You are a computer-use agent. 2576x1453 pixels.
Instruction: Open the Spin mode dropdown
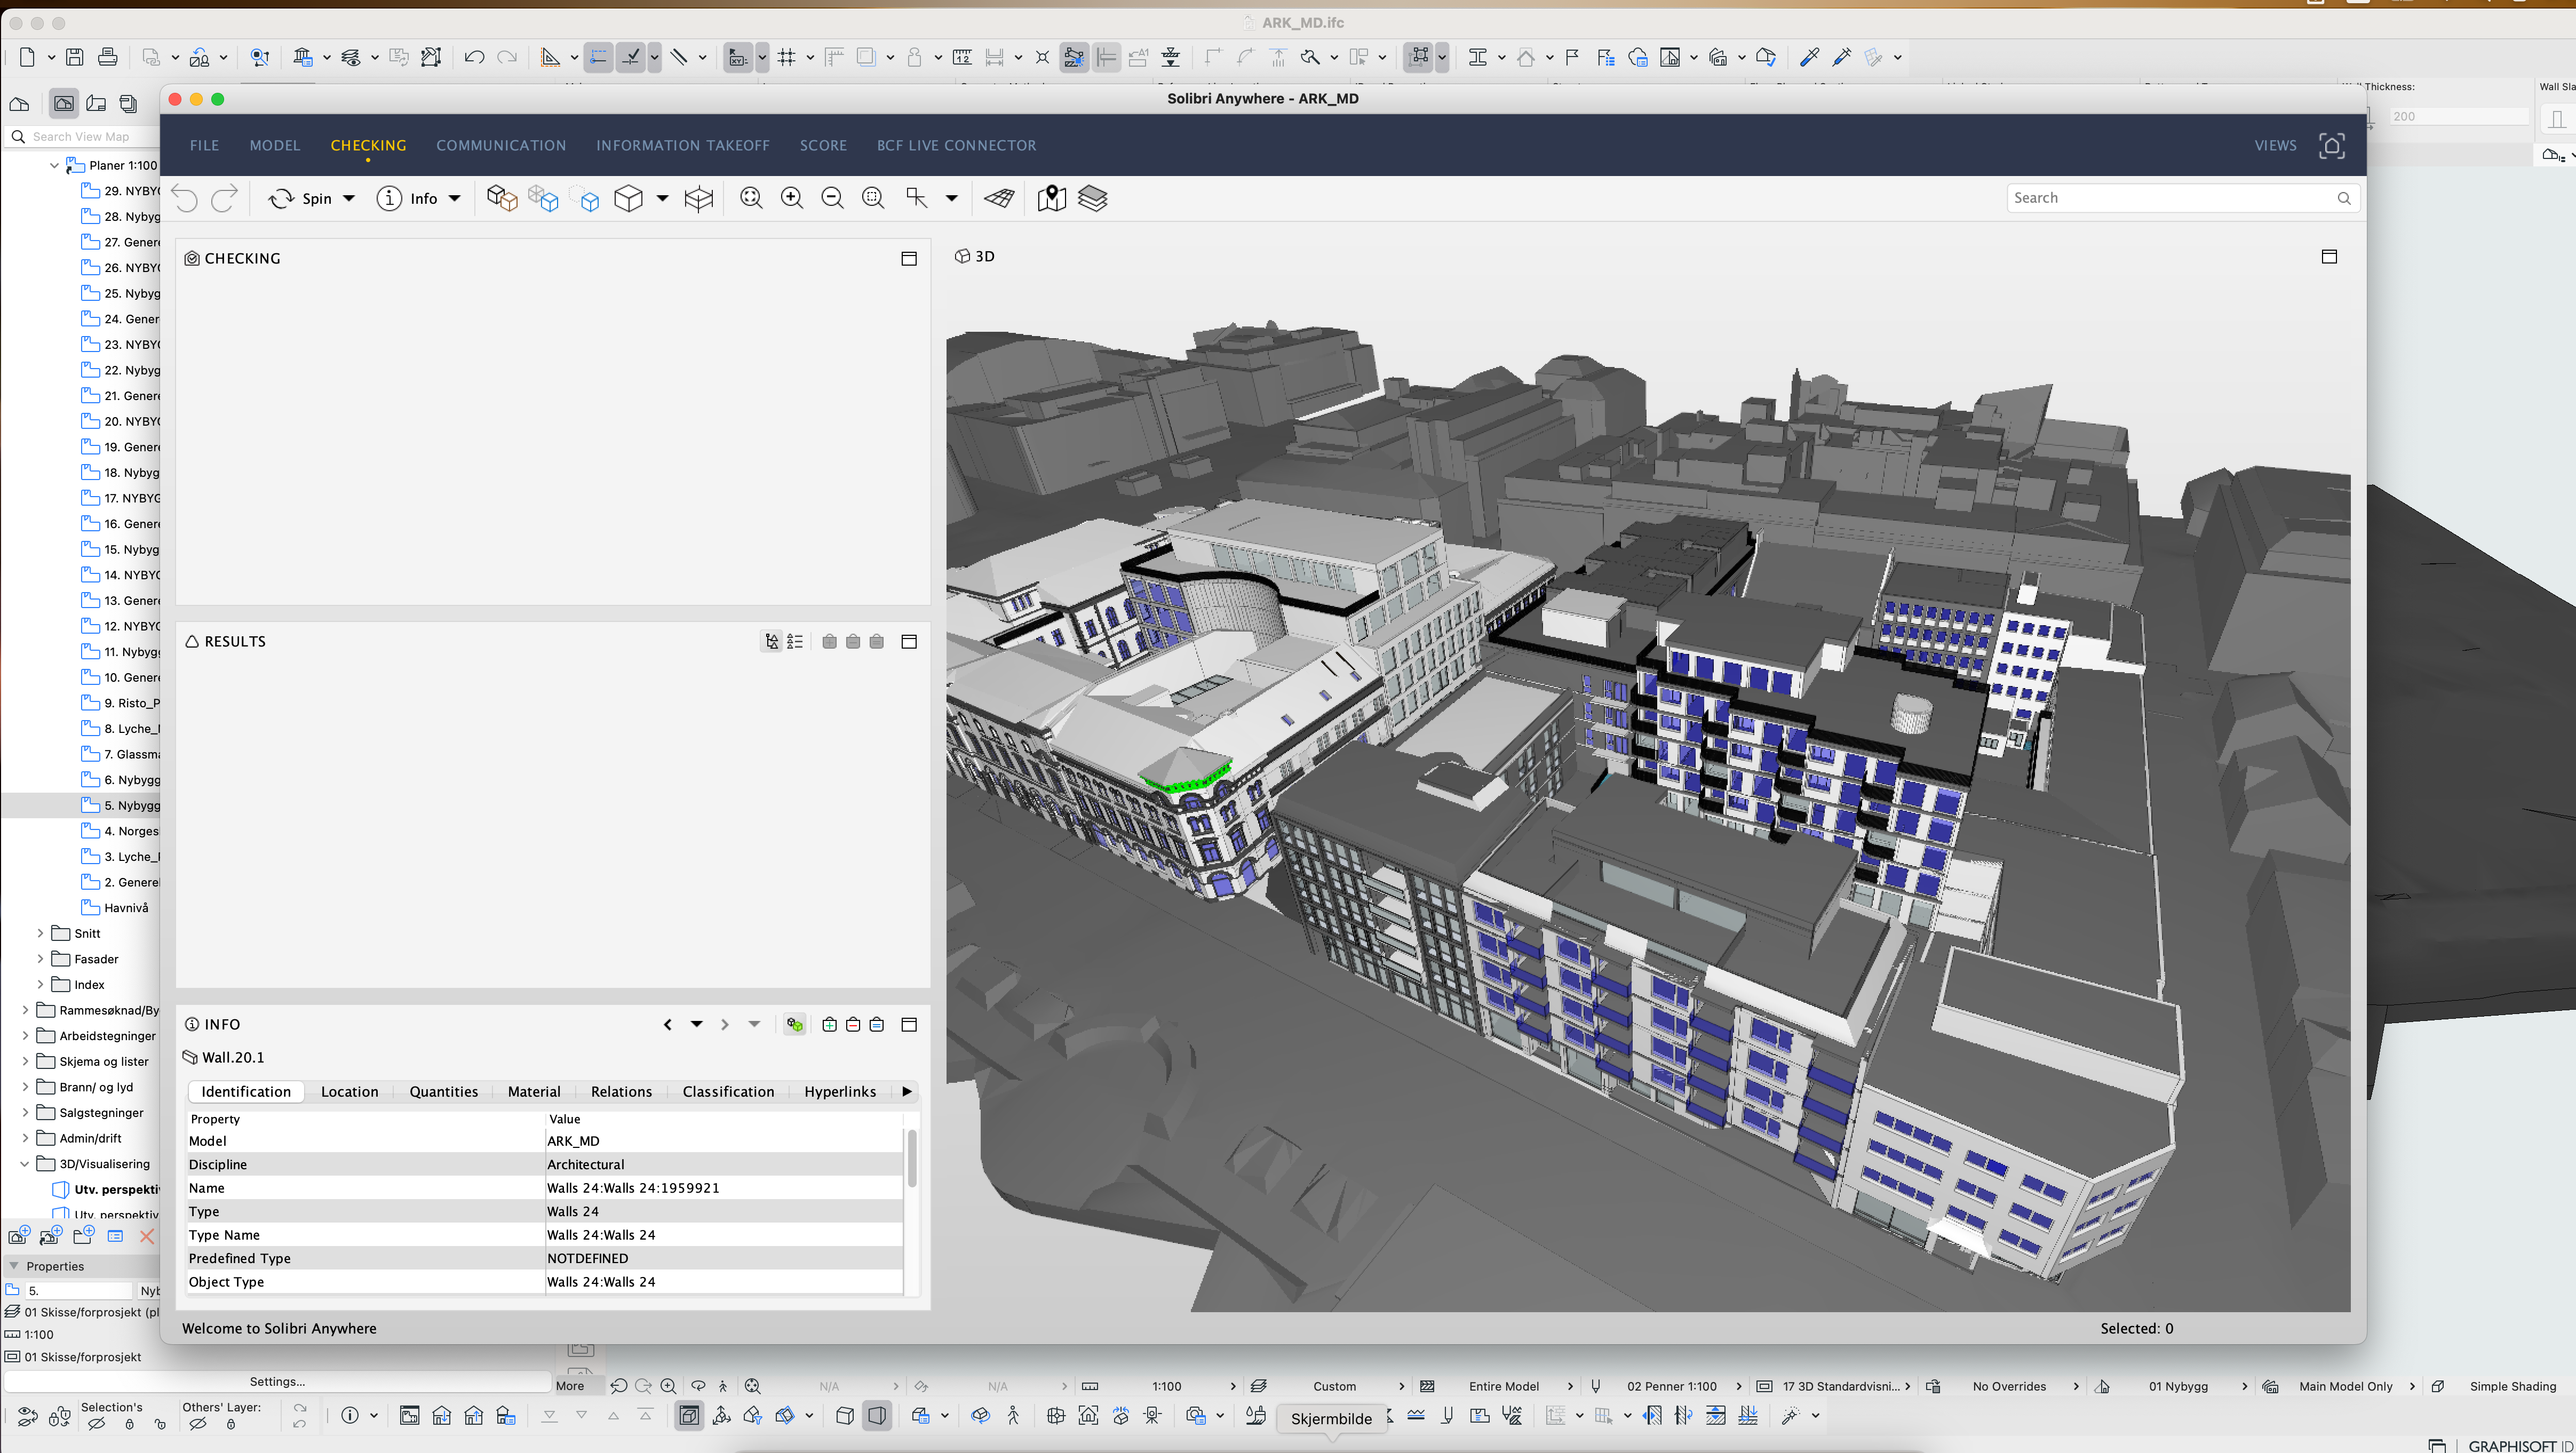(x=349, y=198)
